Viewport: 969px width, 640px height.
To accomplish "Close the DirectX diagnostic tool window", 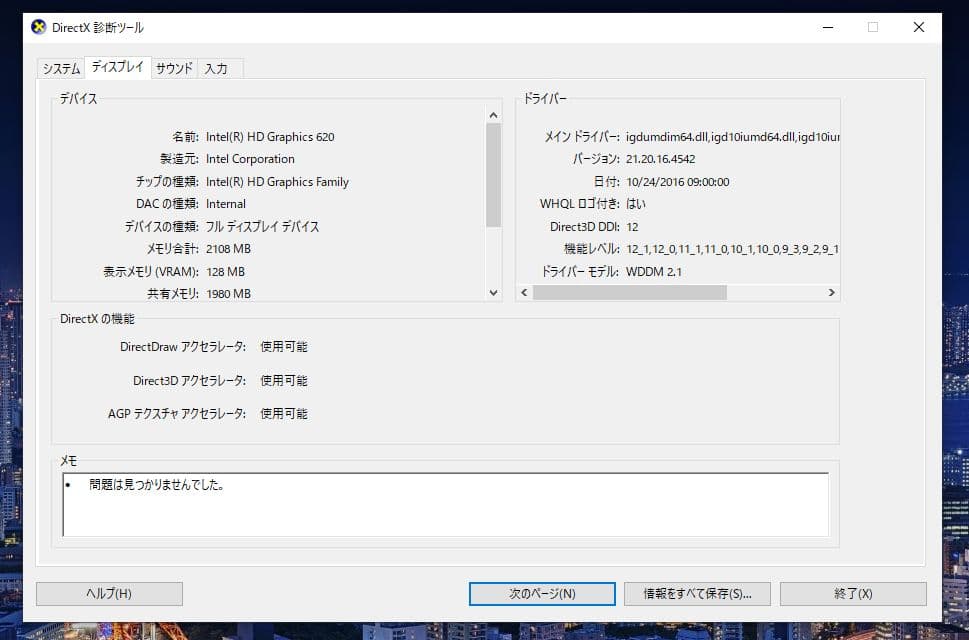I will 919,27.
